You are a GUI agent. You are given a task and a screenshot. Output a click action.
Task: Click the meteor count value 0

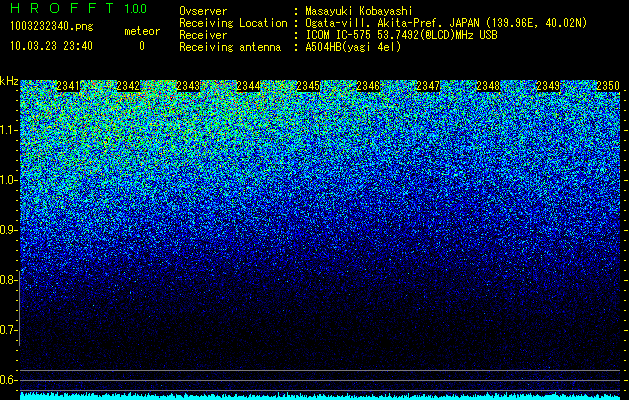pos(142,46)
